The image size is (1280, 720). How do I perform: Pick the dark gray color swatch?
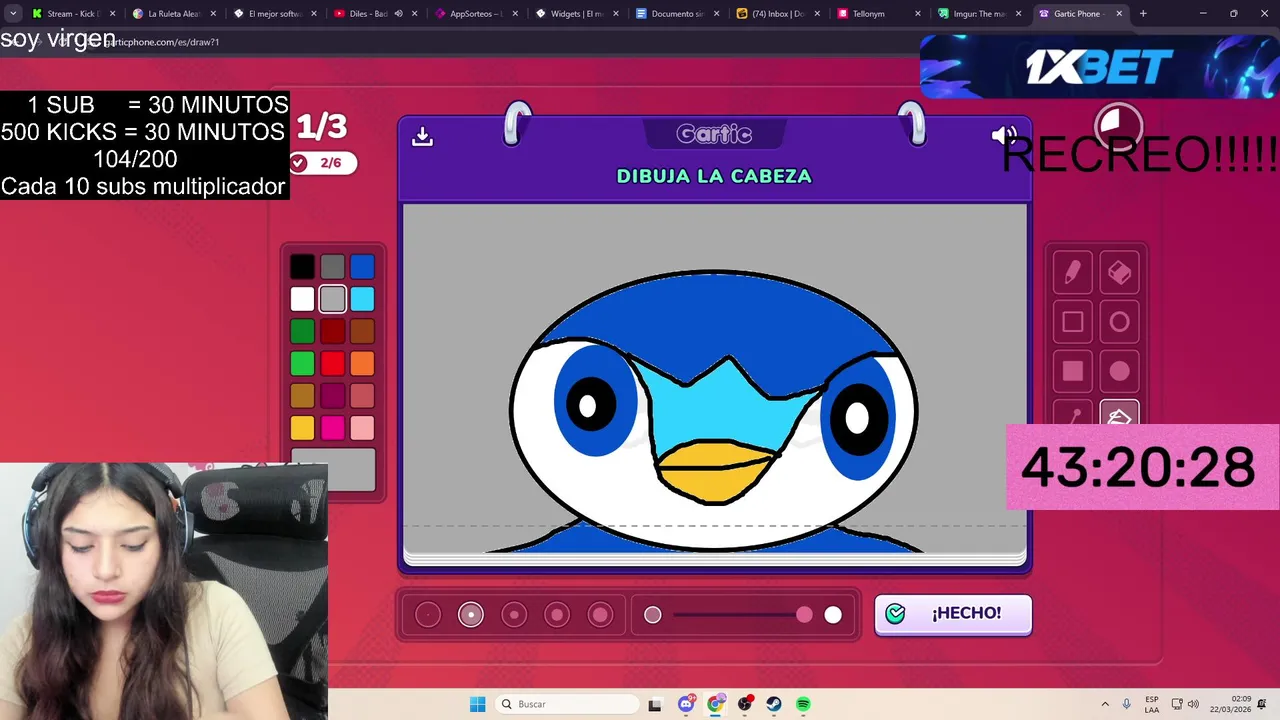(x=332, y=266)
